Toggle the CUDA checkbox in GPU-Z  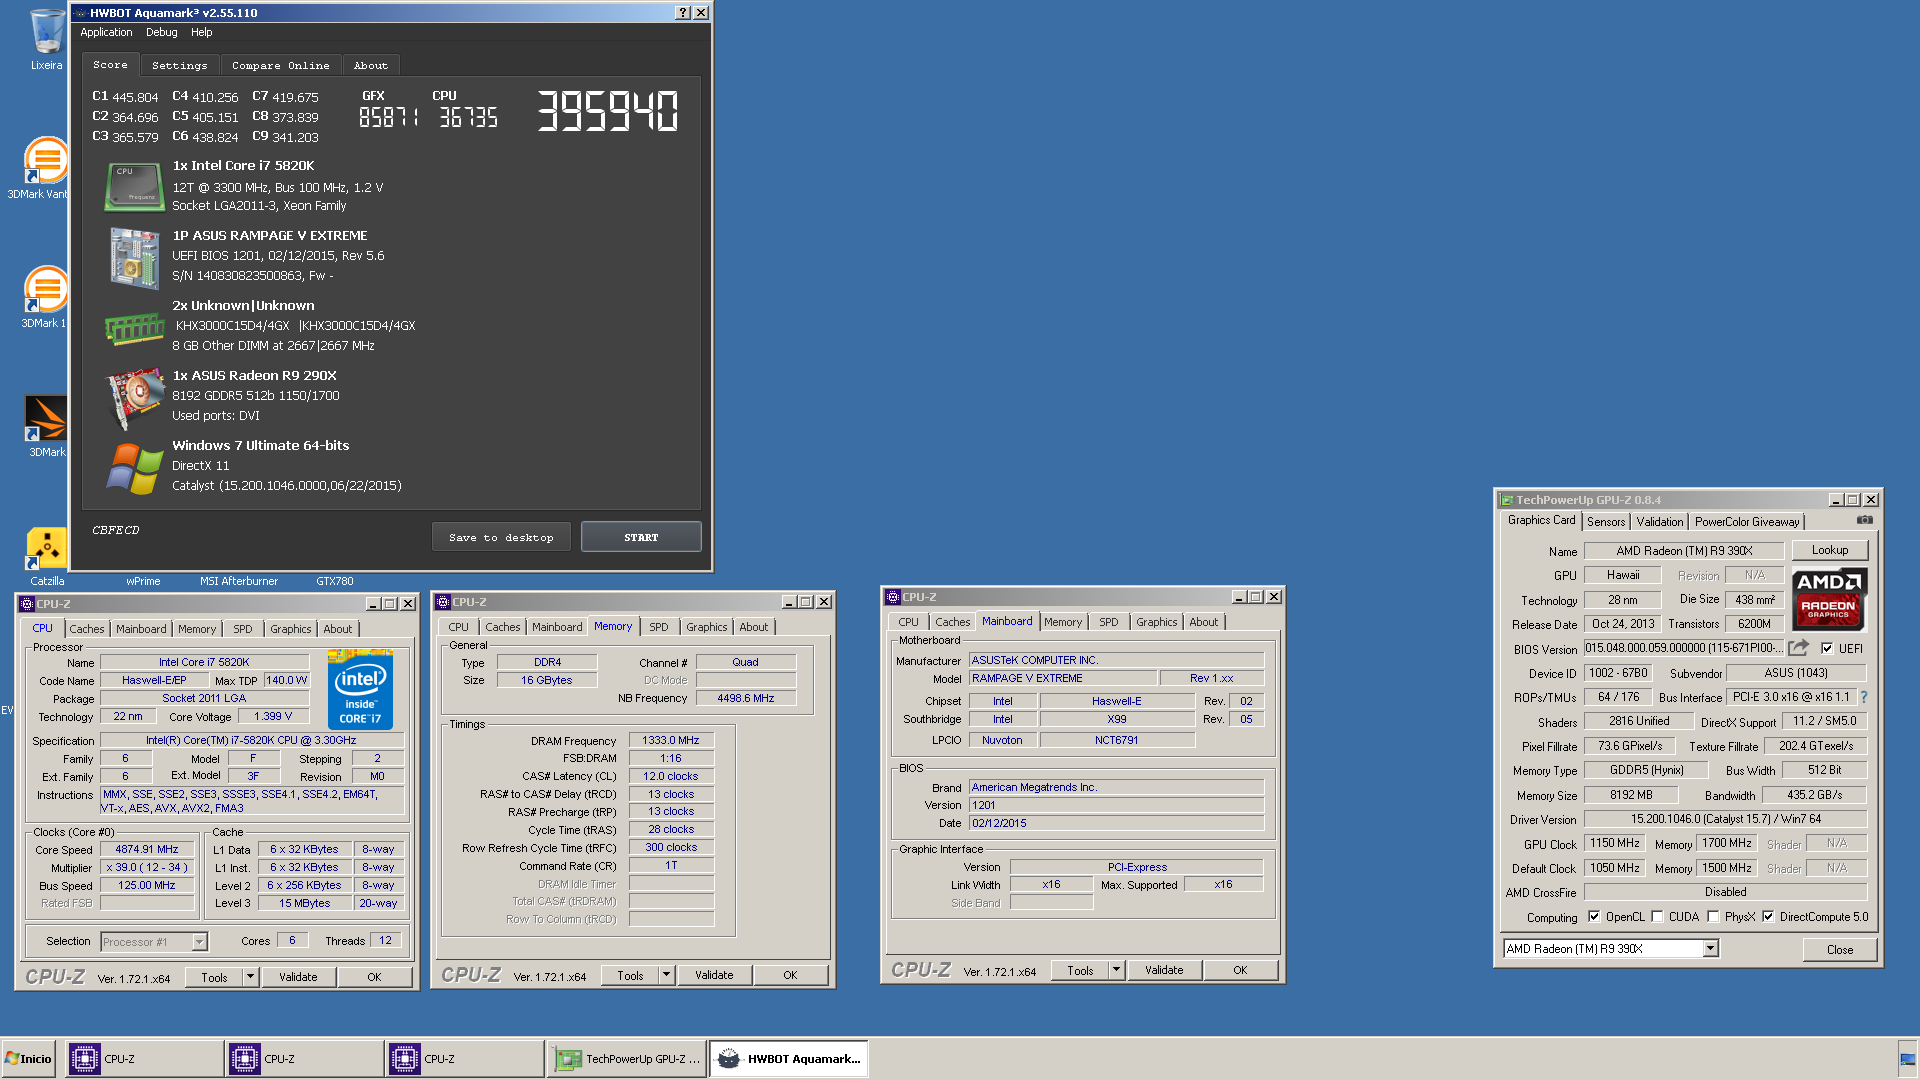tap(1657, 917)
